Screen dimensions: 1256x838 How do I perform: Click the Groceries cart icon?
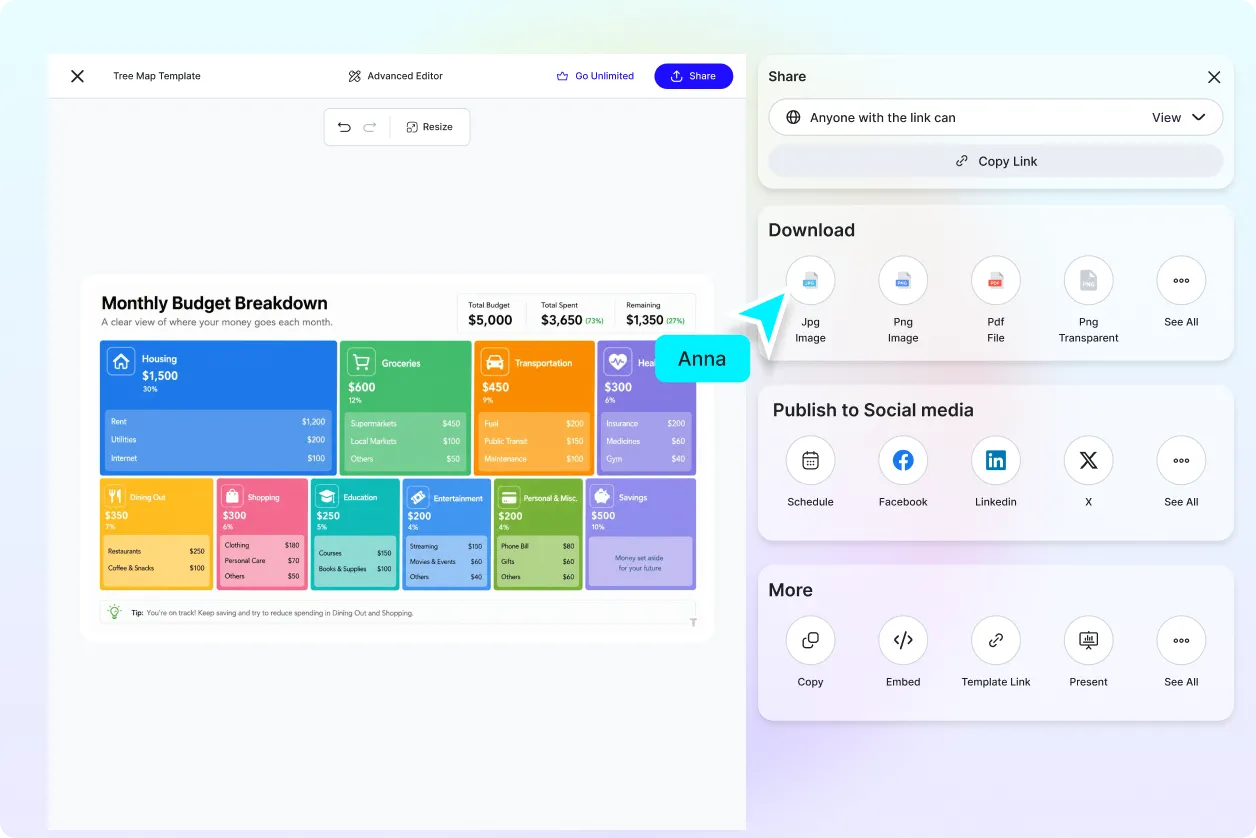(x=361, y=362)
